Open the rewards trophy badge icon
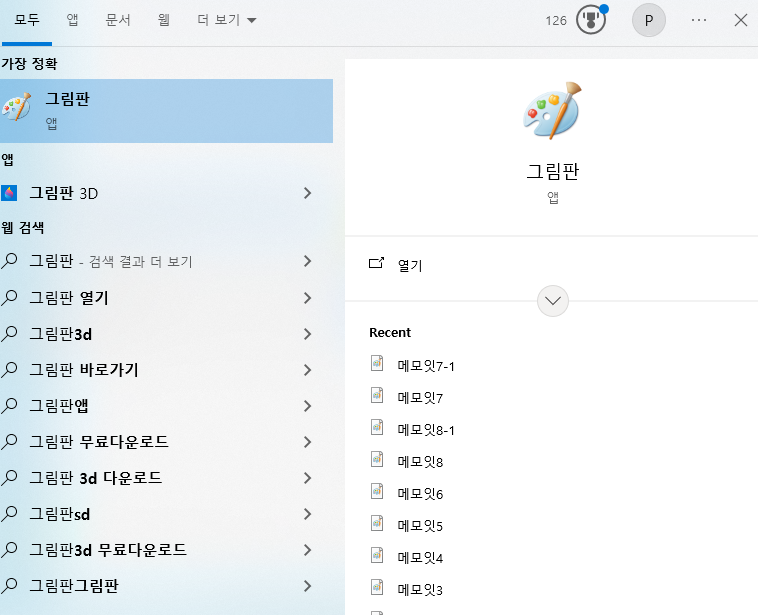The image size is (758, 615). [x=591, y=20]
